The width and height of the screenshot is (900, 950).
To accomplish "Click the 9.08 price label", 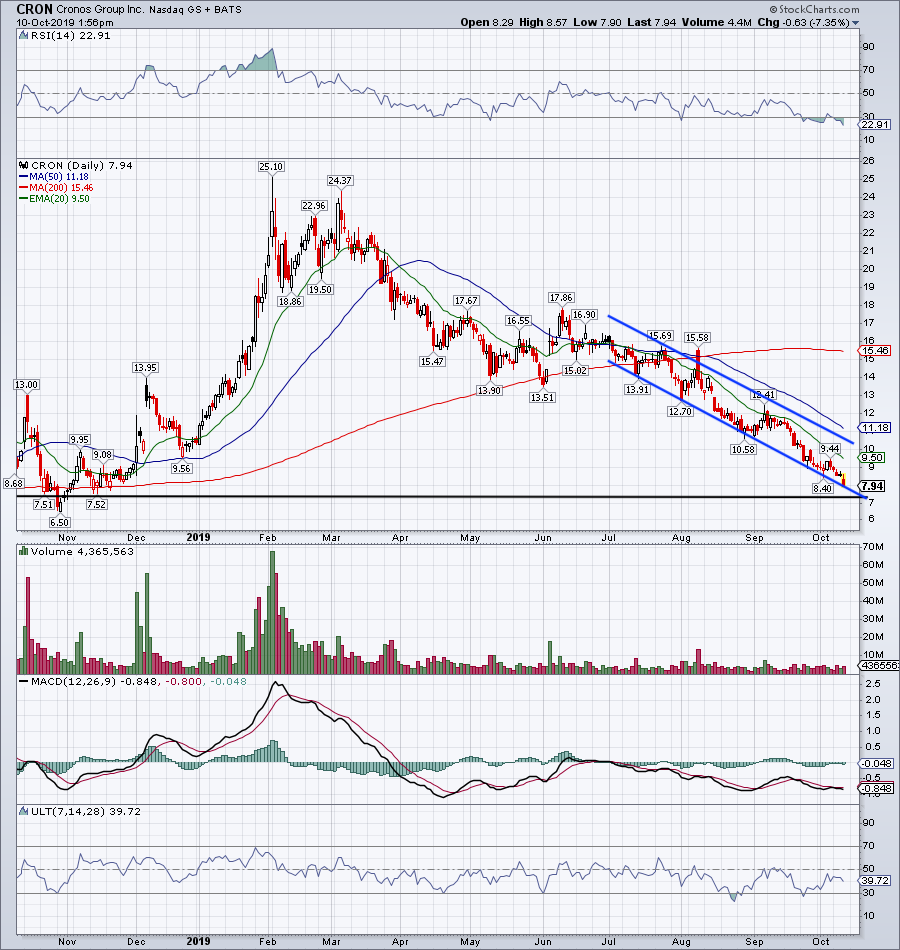I will pyautogui.click(x=102, y=454).
